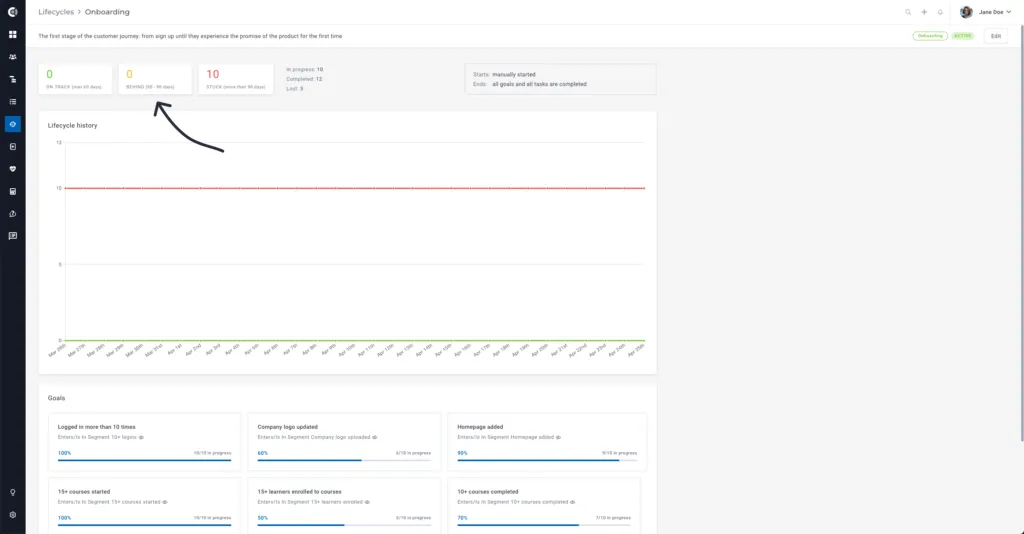Click the Edit button
Viewport: 1024px width, 534px height.
996,36
